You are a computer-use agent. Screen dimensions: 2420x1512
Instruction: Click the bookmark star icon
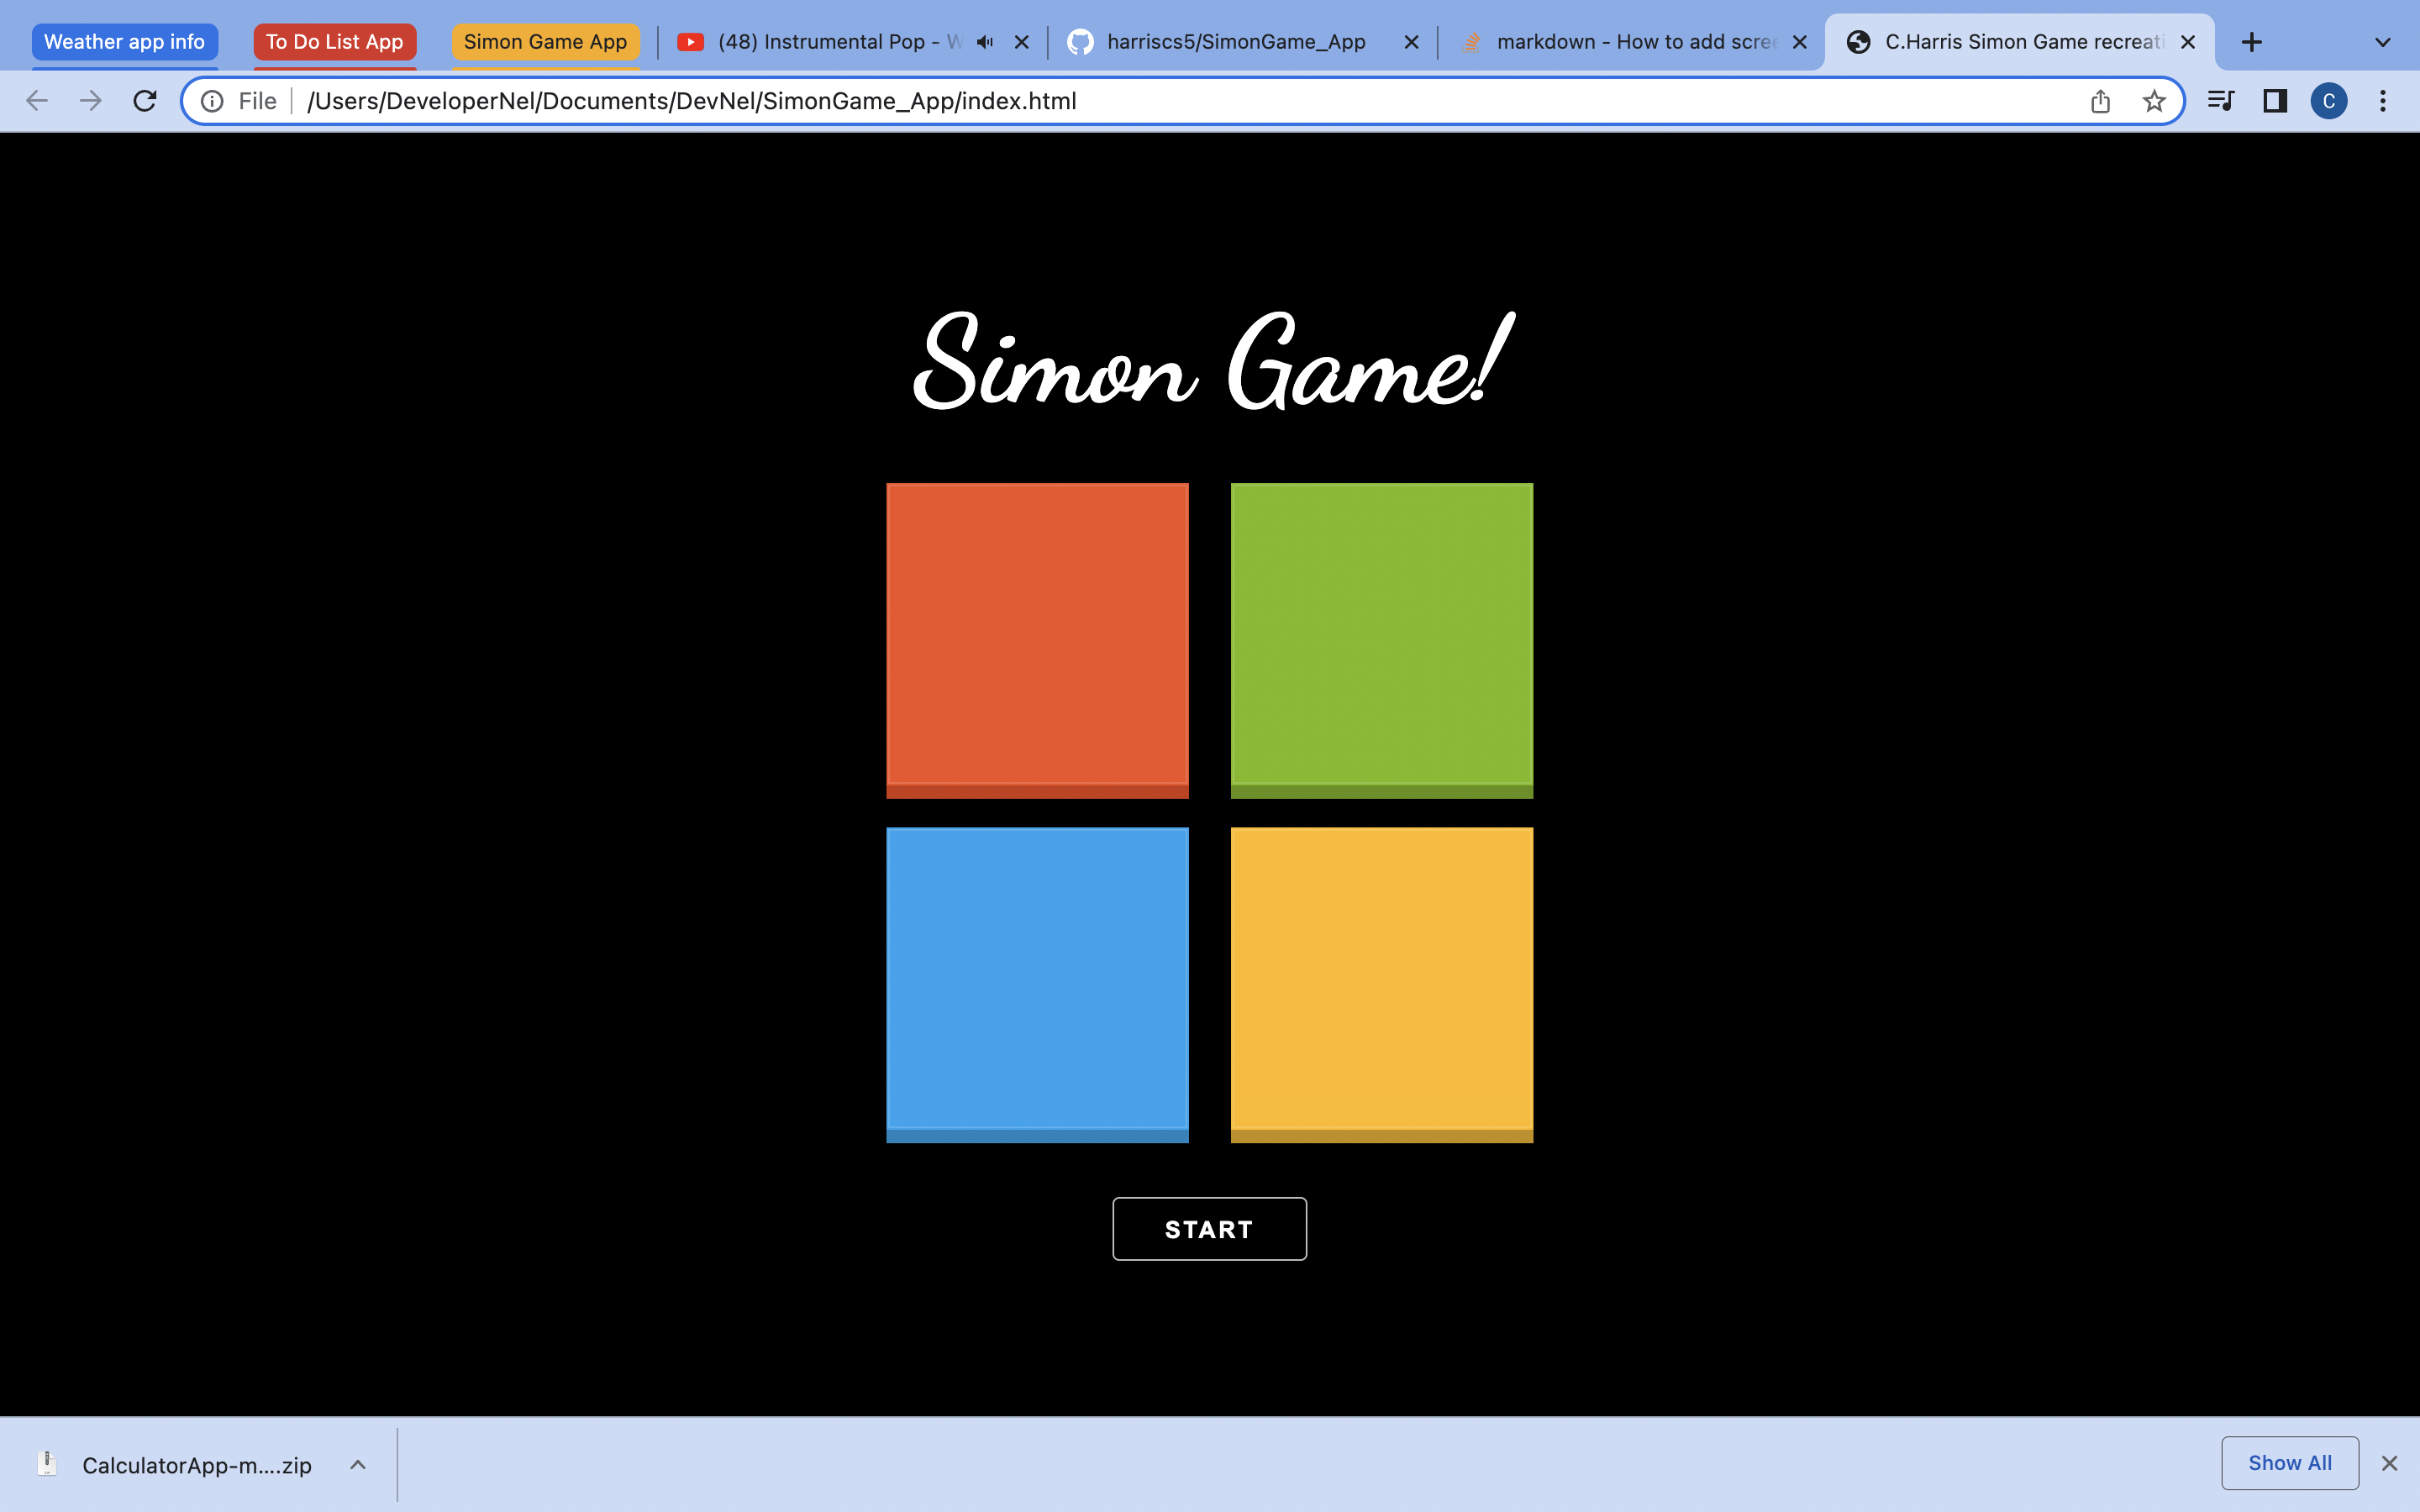pos(2154,101)
